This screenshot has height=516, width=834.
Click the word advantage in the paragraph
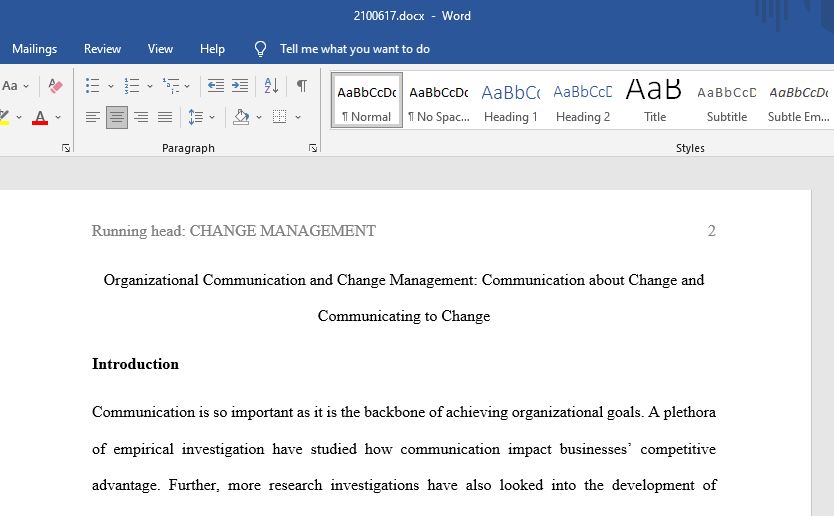pyautogui.click(x=124, y=485)
